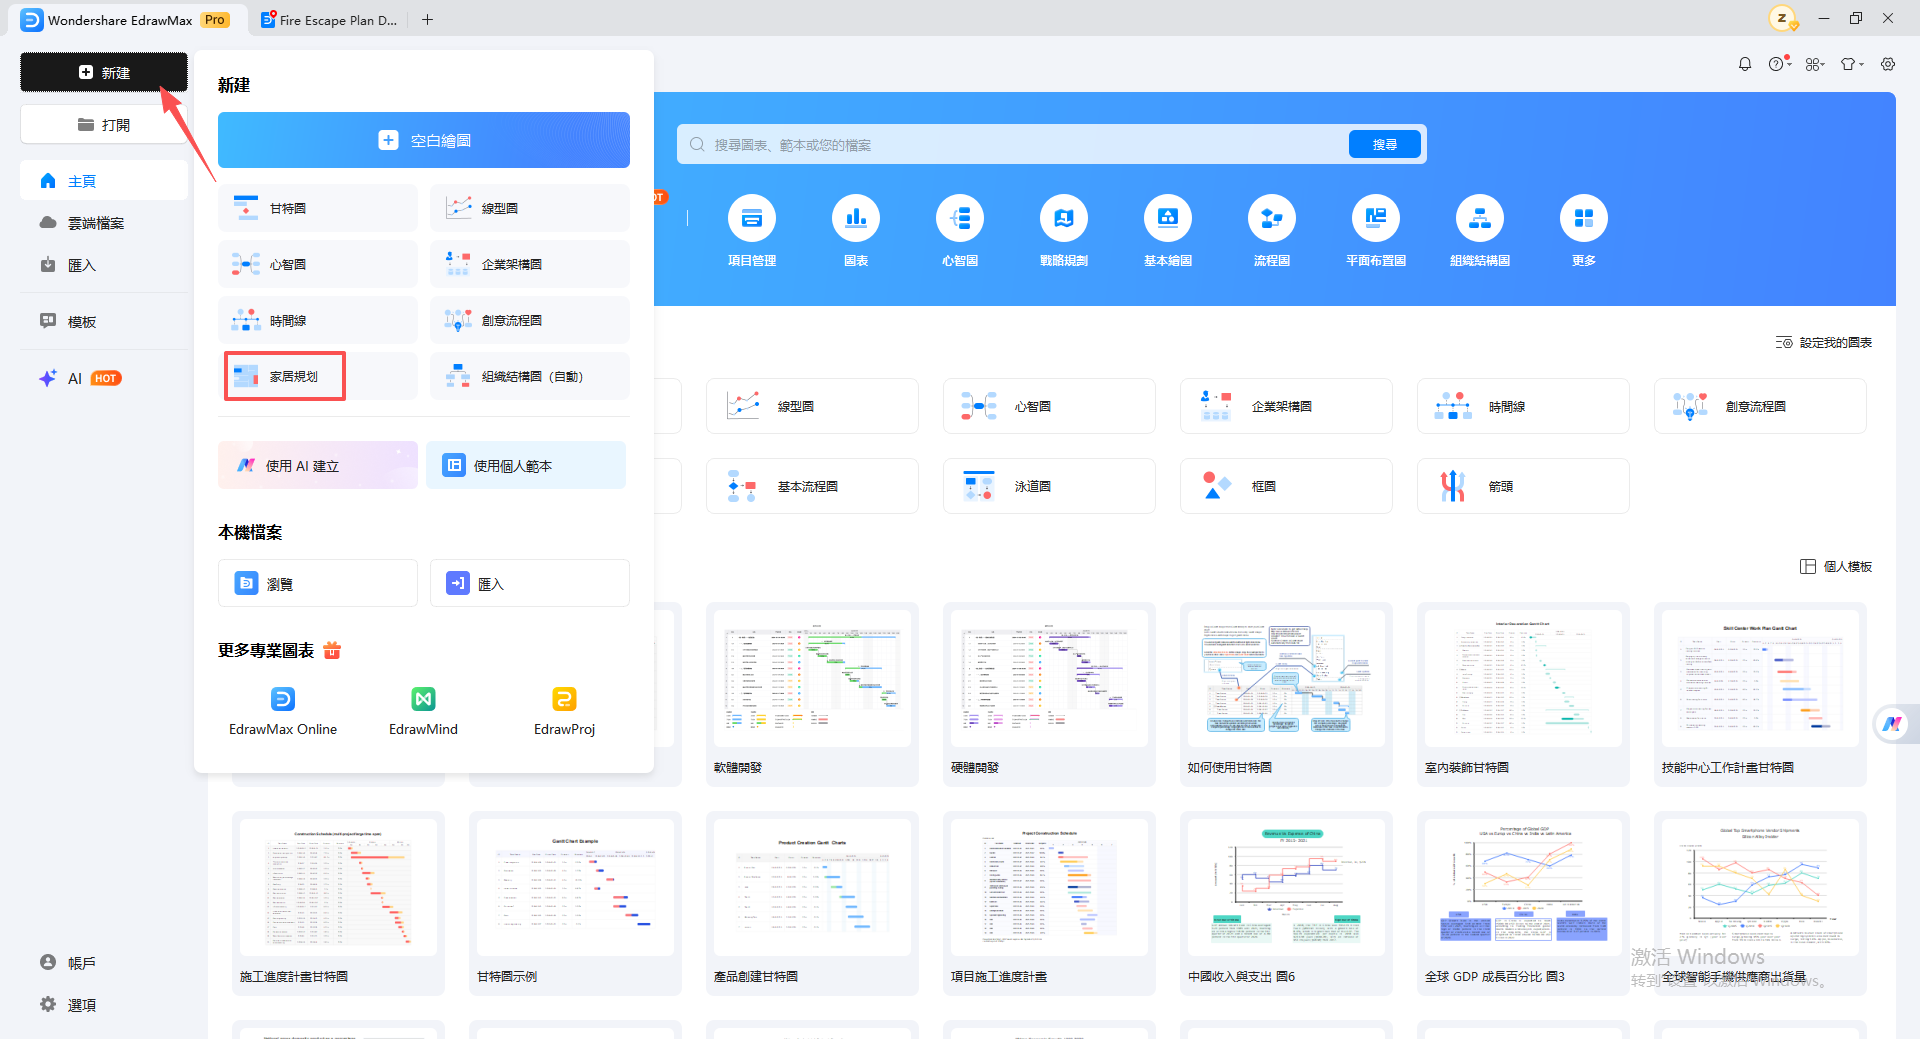Click the 打開 (Open) button
Image resolution: width=1920 pixels, height=1039 pixels.
[x=104, y=125]
